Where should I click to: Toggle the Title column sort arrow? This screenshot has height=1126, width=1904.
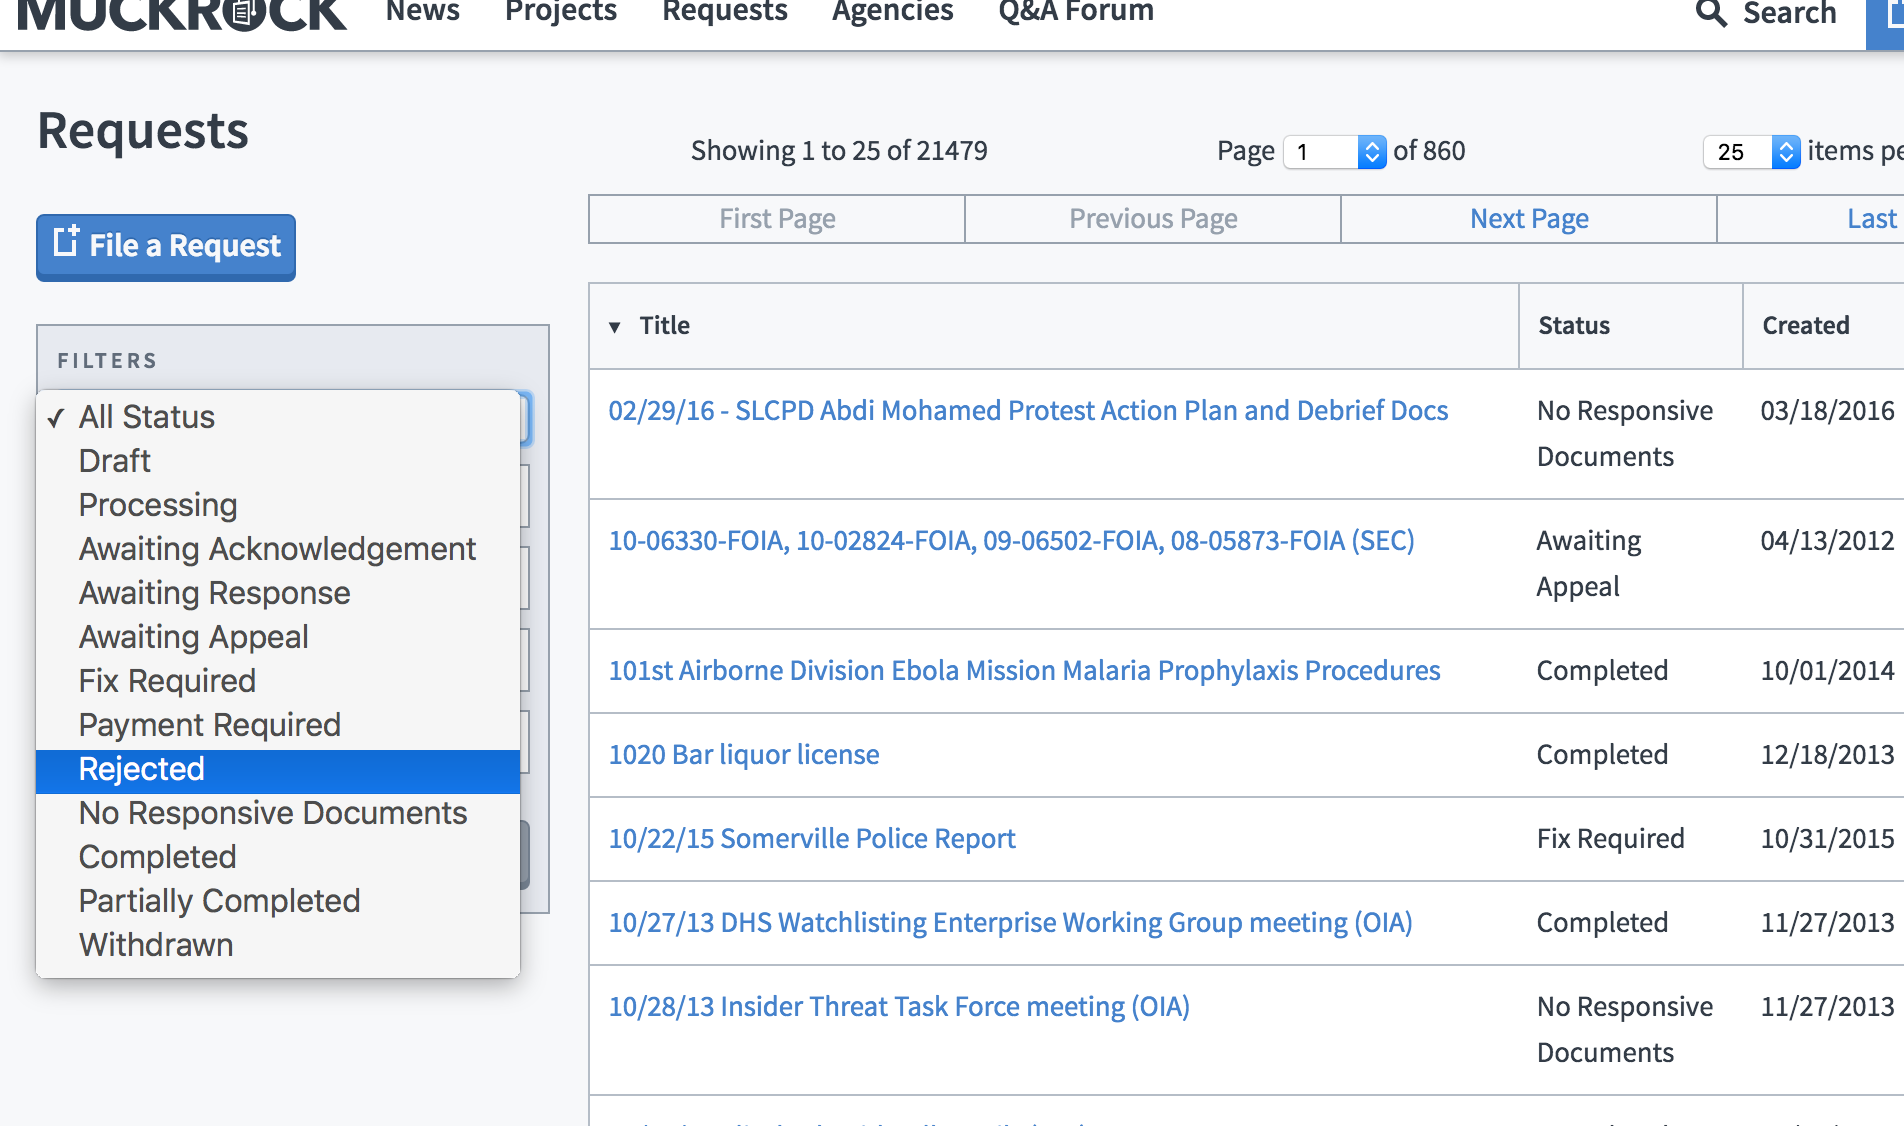615,327
